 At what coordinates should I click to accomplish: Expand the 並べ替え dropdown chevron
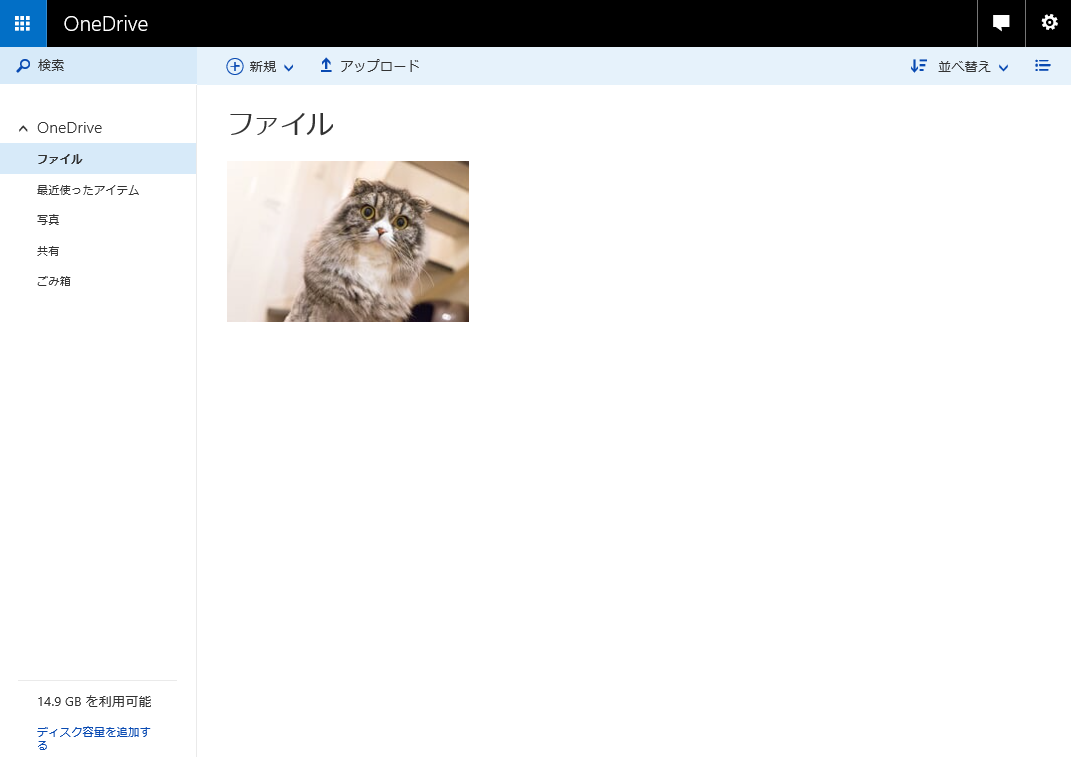(x=1003, y=67)
